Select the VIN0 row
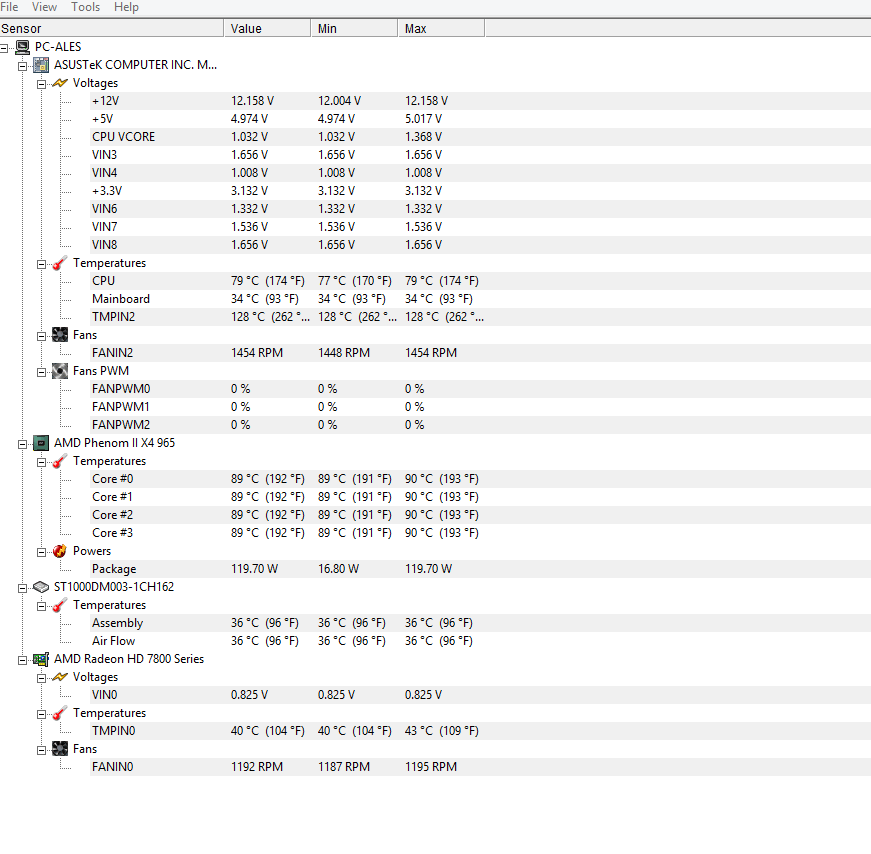871x854 pixels. pos(480,695)
